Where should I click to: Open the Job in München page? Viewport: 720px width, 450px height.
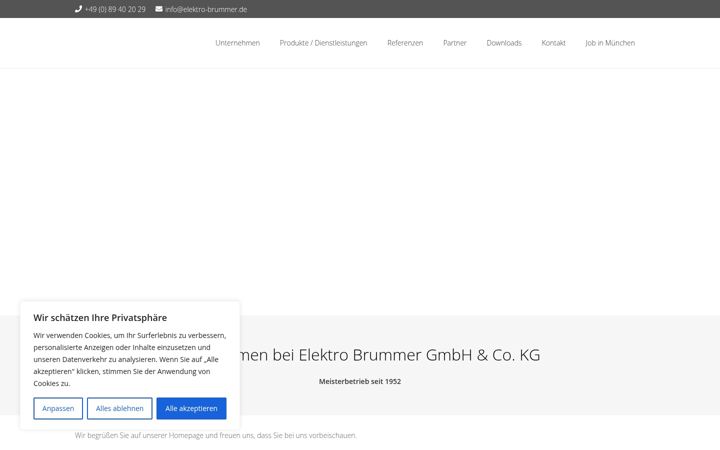[610, 43]
